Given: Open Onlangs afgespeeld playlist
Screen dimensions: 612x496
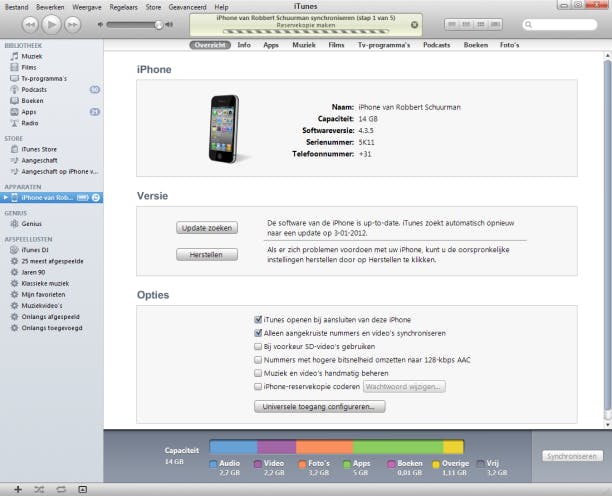Looking at the screenshot, I should [x=52, y=316].
